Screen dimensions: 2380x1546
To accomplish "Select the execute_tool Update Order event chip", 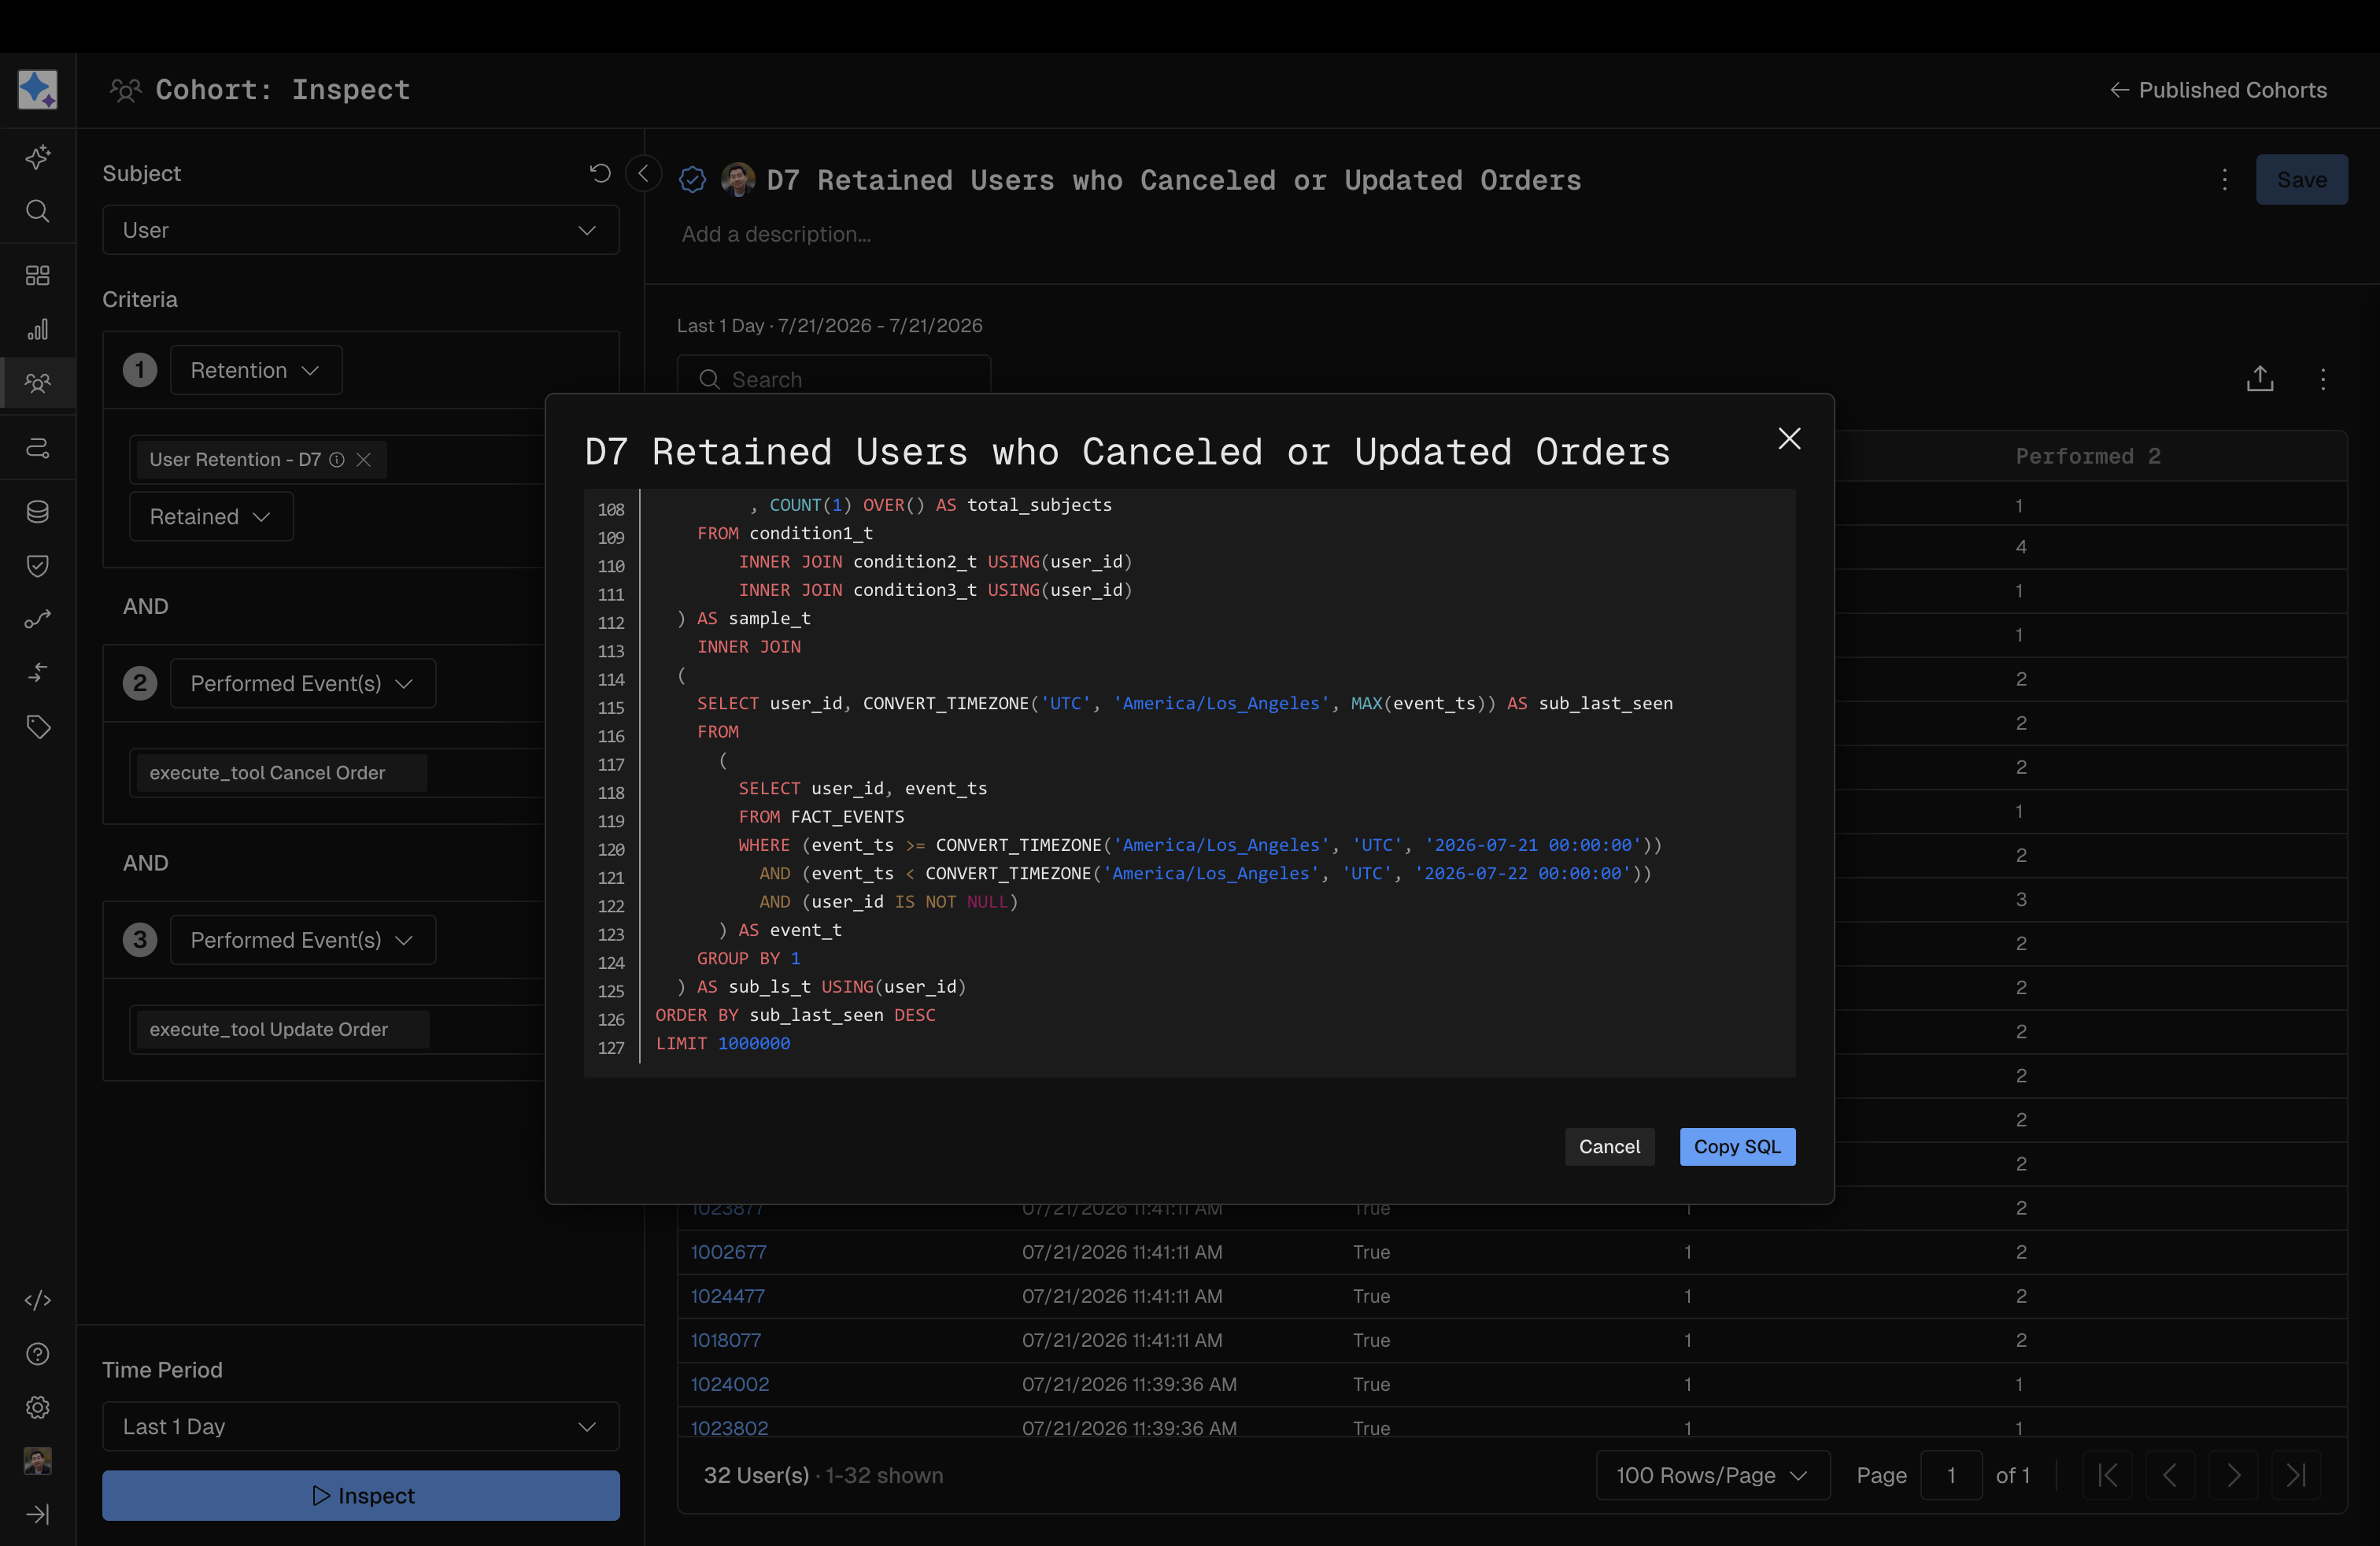I will pos(284,1029).
